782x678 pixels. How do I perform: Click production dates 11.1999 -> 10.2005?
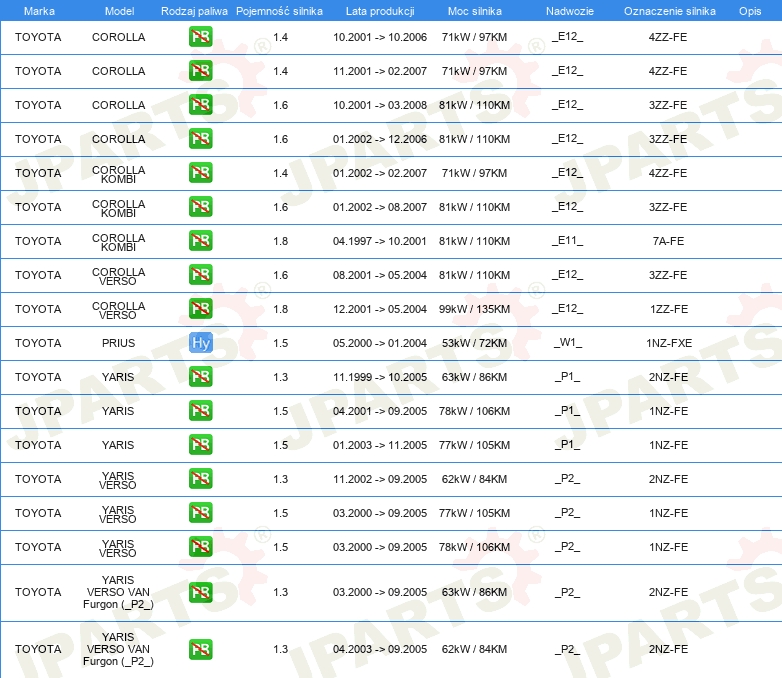(x=380, y=377)
